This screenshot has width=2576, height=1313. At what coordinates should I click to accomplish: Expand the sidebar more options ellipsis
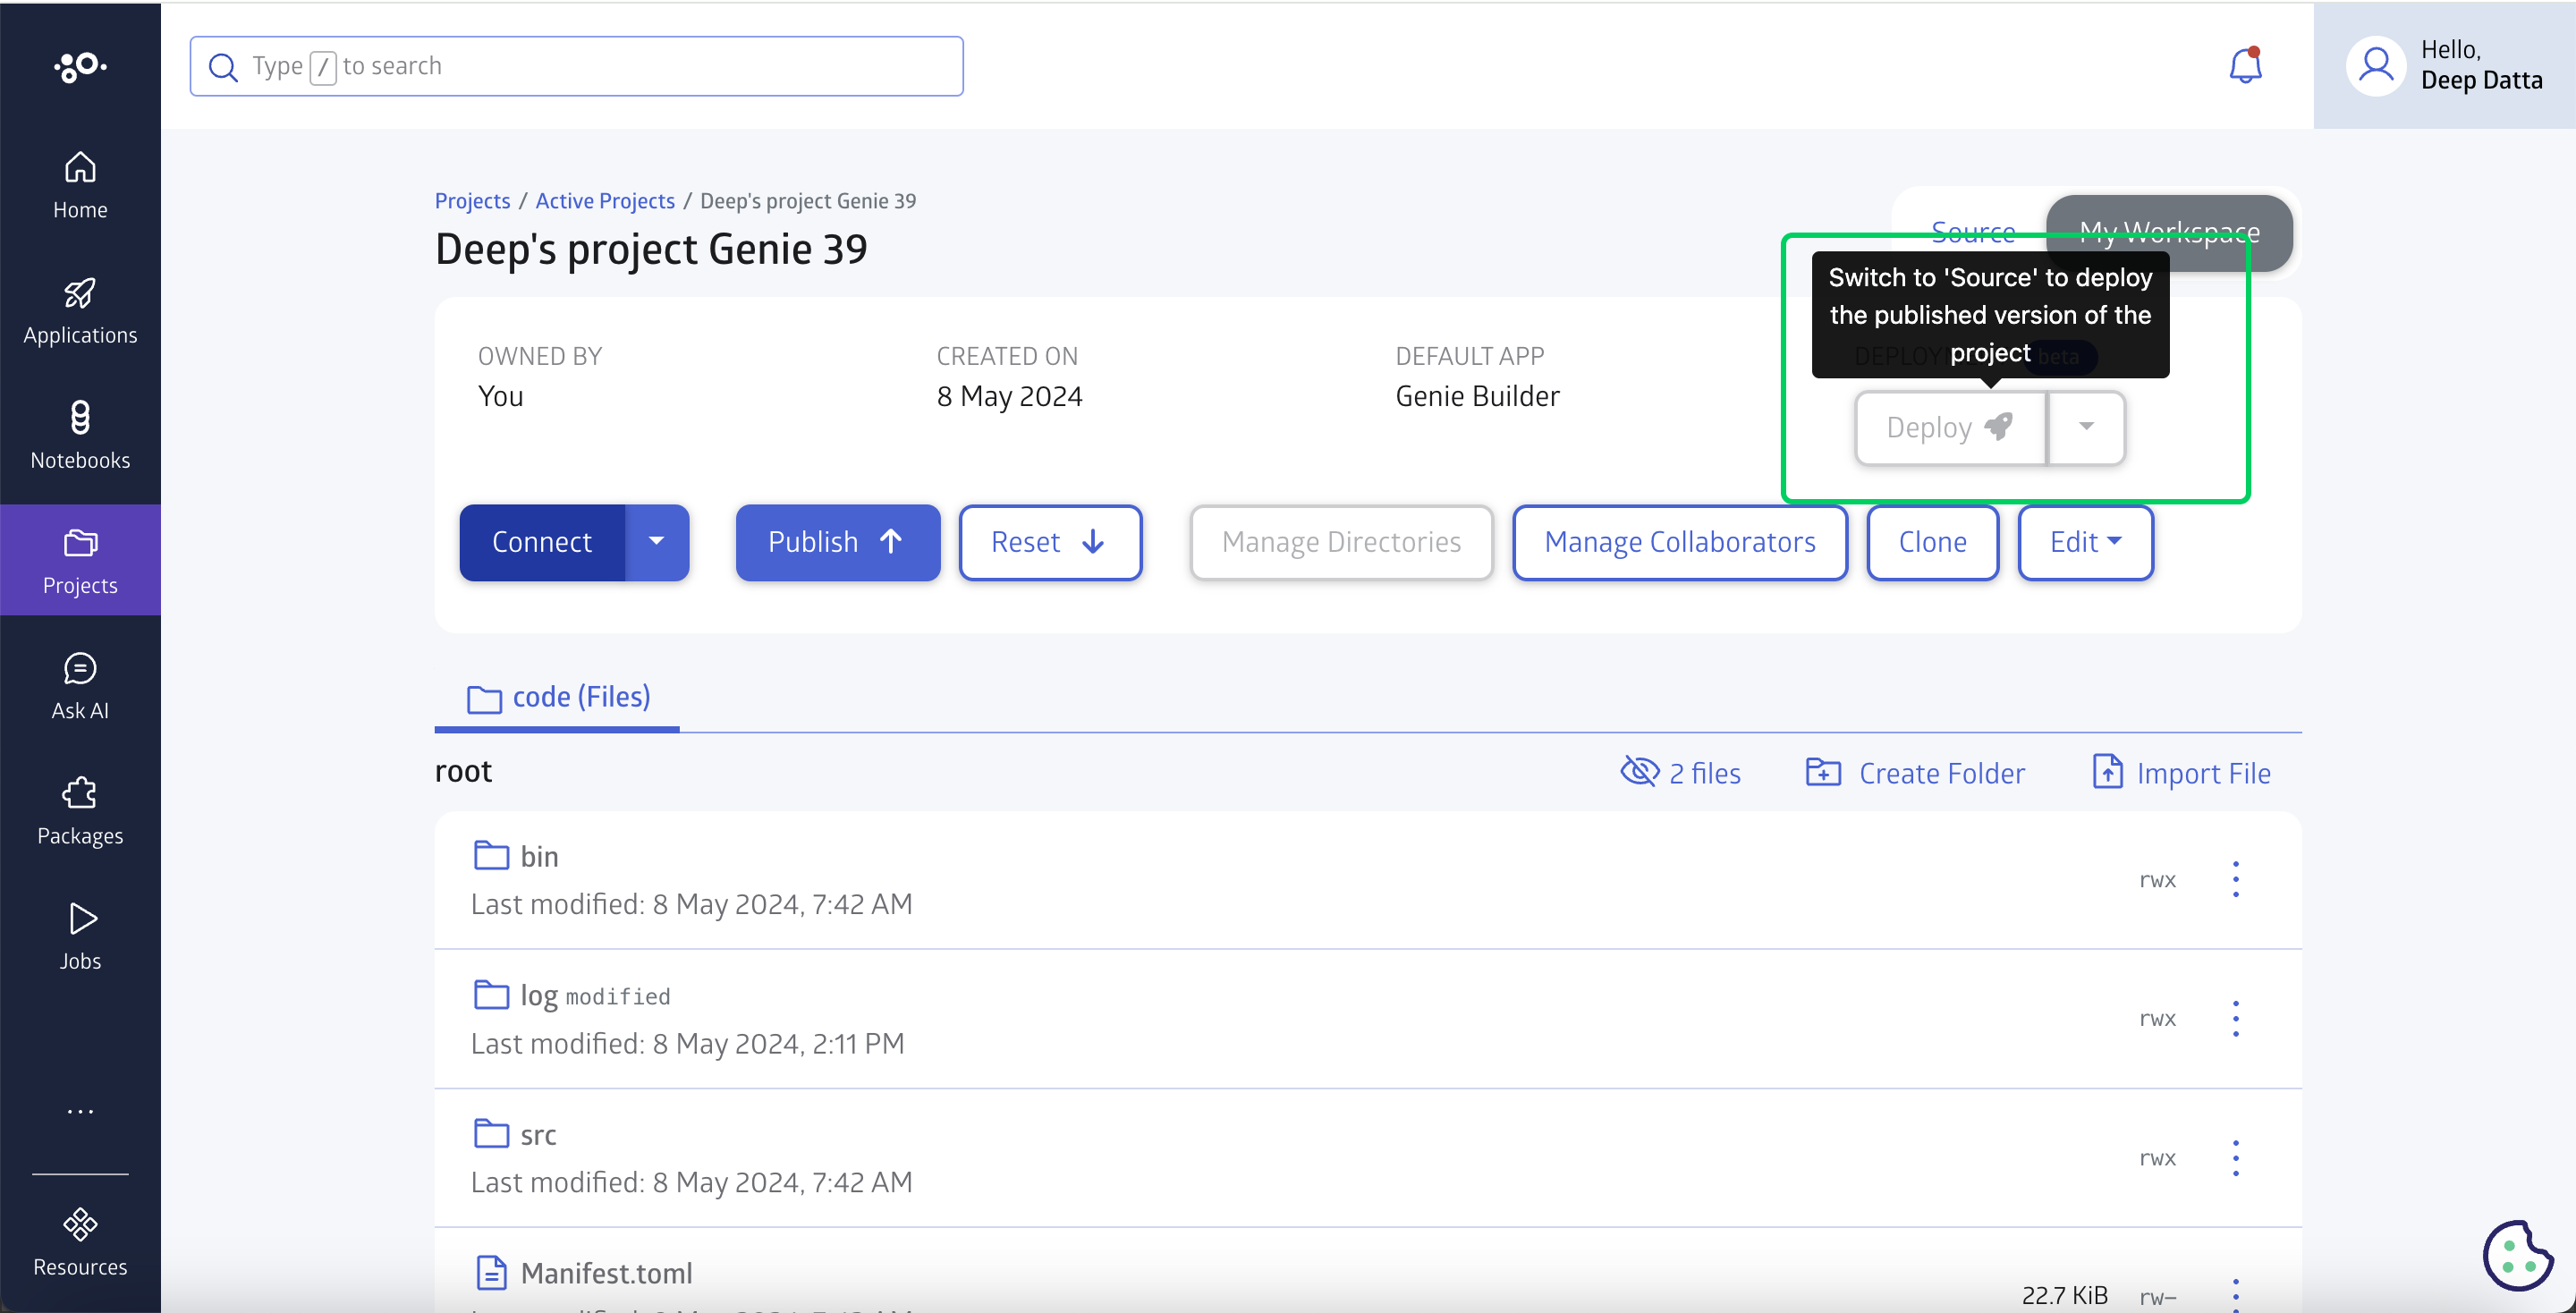(x=80, y=1111)
